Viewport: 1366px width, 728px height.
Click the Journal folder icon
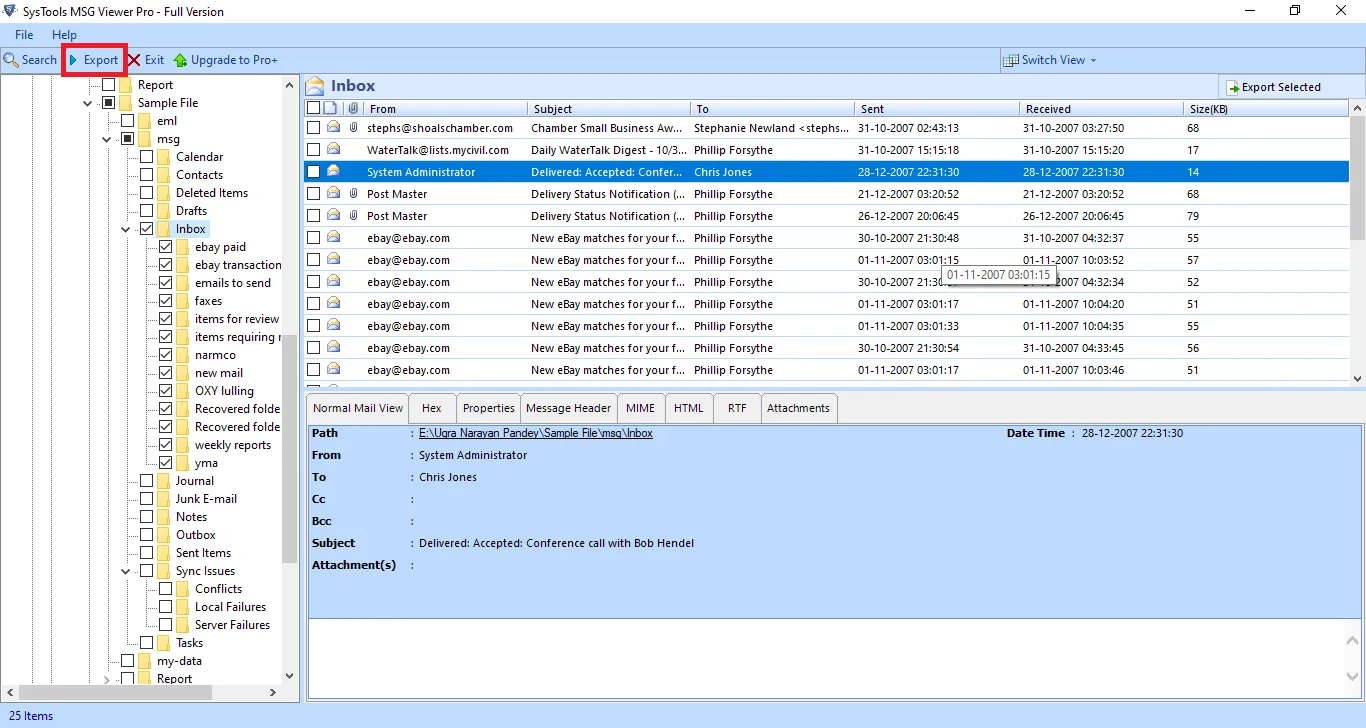click(x=164, y=481)
